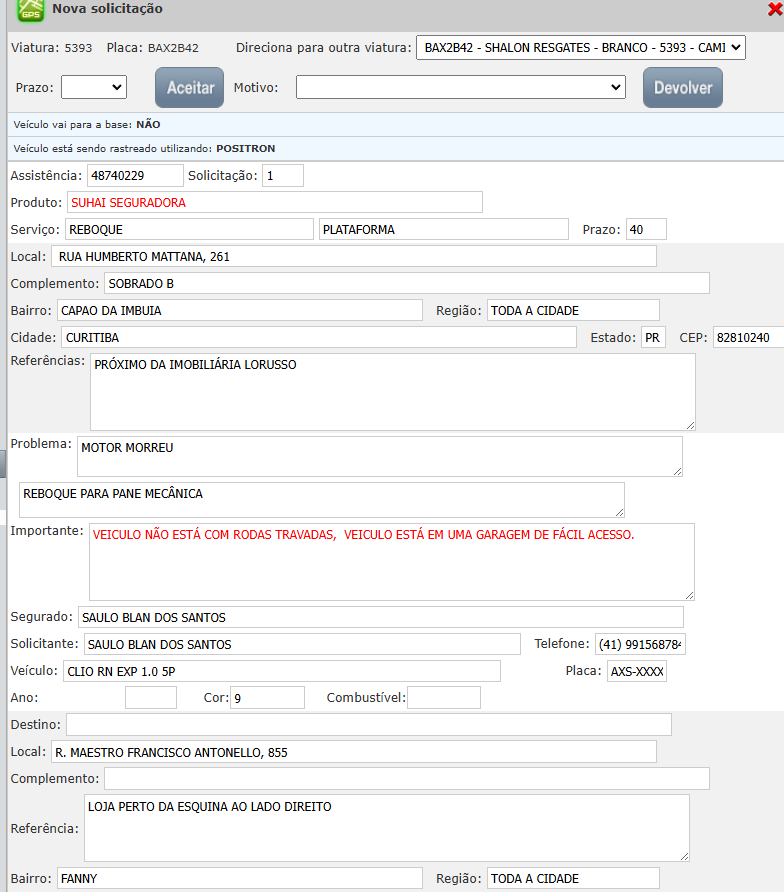Click the resize handle of the Importante text area
784x892 pixels.
690,596
